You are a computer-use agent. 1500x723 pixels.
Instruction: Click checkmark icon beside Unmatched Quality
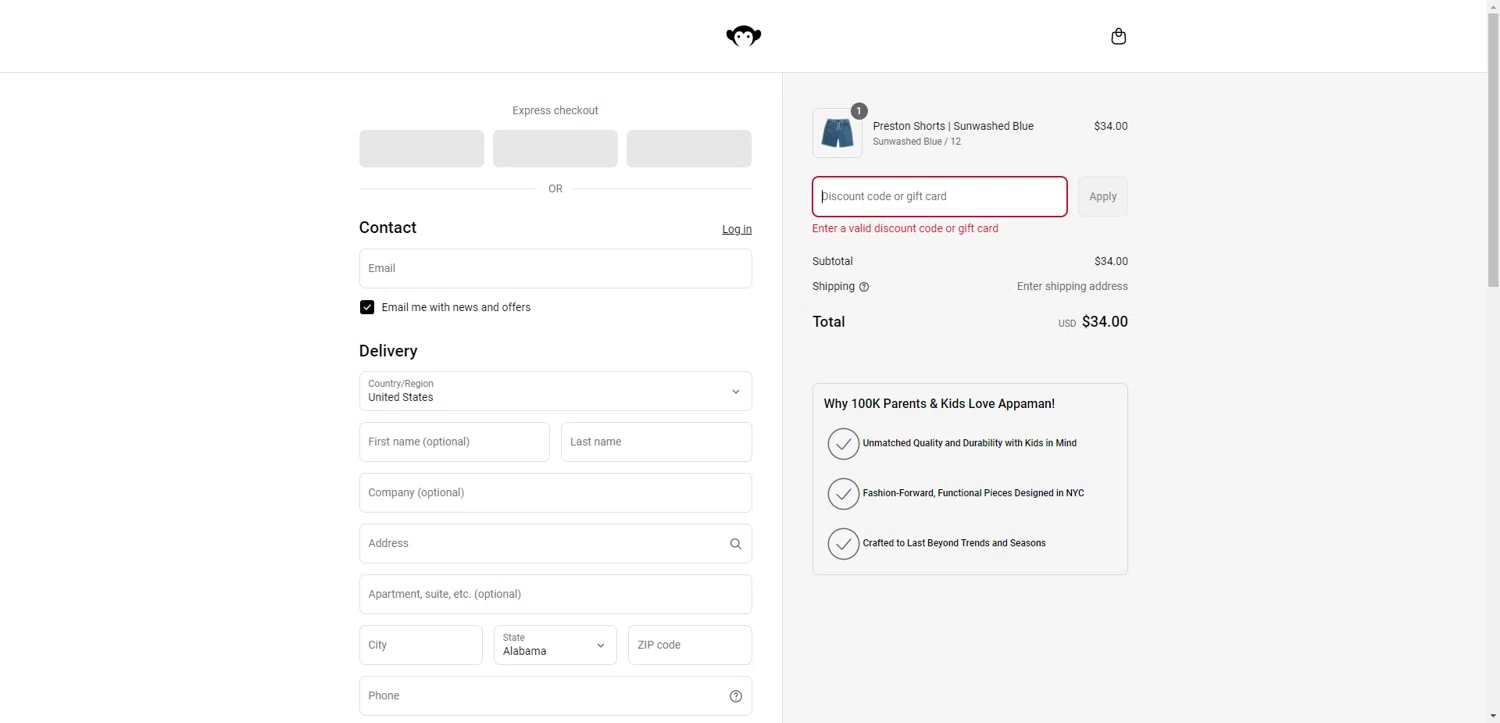coord(843,443)
